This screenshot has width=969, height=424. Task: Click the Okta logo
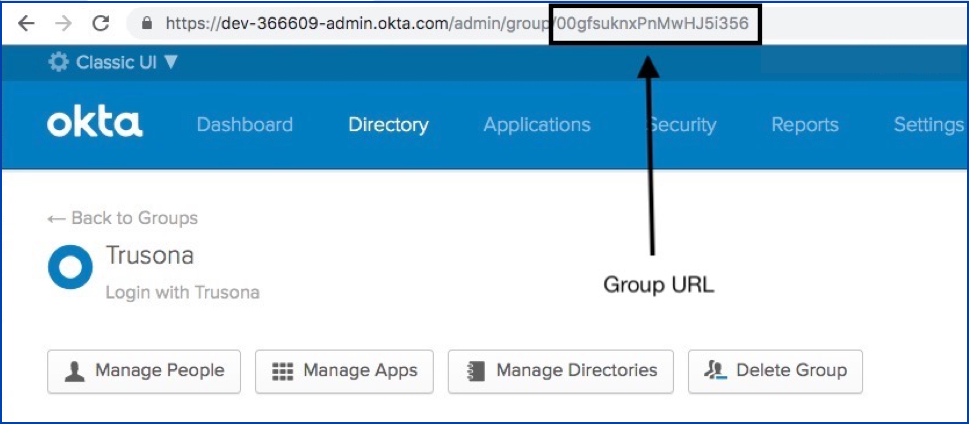[95, 124]
